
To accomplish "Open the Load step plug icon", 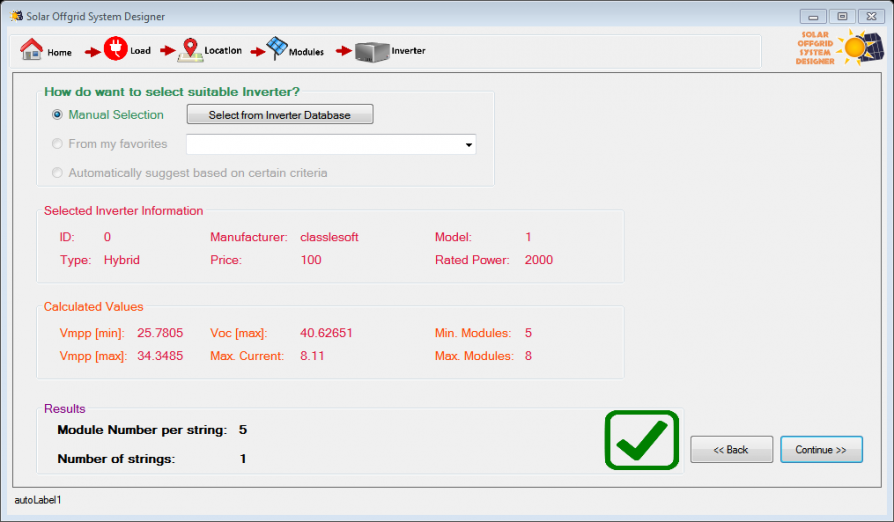I will 115,48.
